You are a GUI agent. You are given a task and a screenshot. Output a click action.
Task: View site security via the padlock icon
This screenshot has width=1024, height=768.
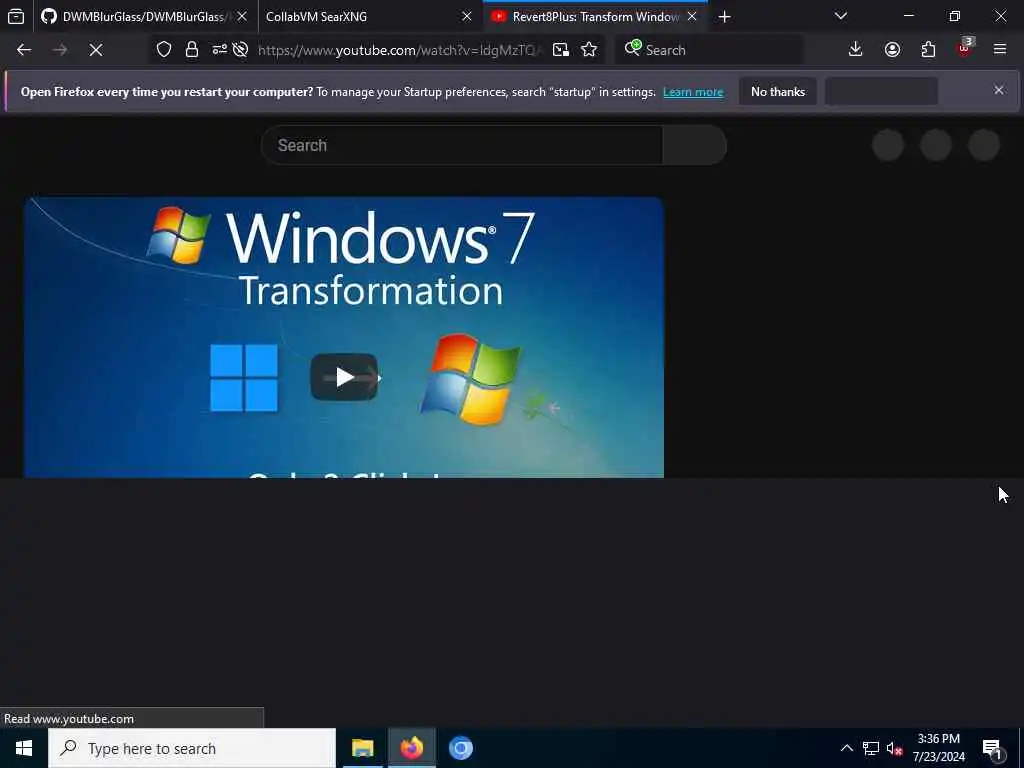click(191, 50)
